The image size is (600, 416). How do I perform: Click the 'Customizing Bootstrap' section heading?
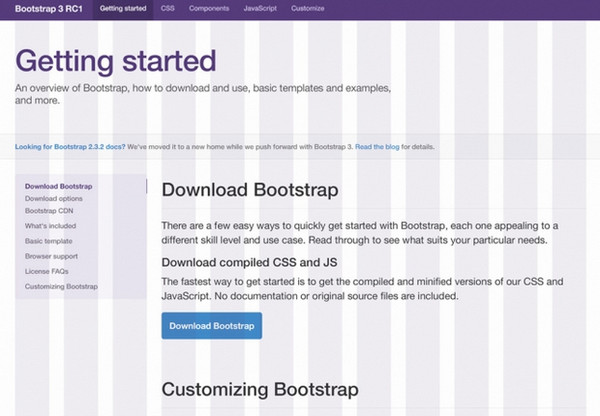click(x=260, y=390)
